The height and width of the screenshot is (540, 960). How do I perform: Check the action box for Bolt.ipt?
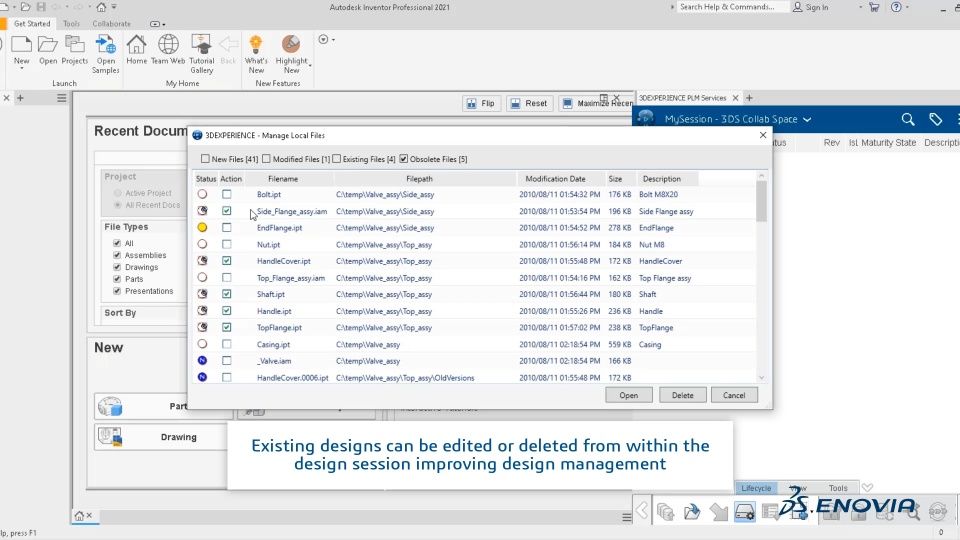click(x=227, y=194)
